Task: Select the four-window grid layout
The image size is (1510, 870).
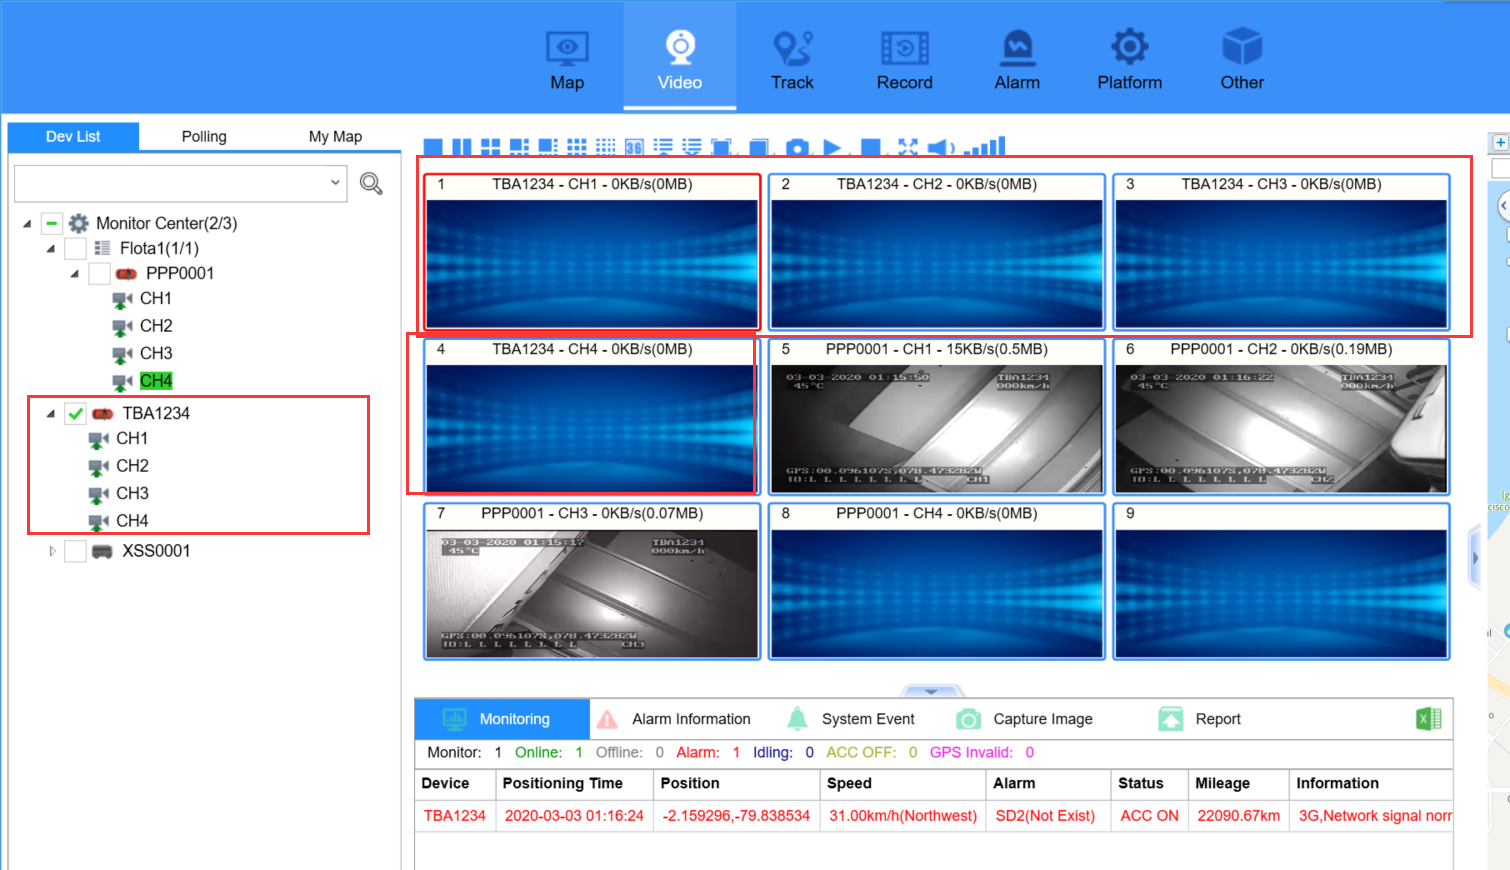Action: click(490, 147)
